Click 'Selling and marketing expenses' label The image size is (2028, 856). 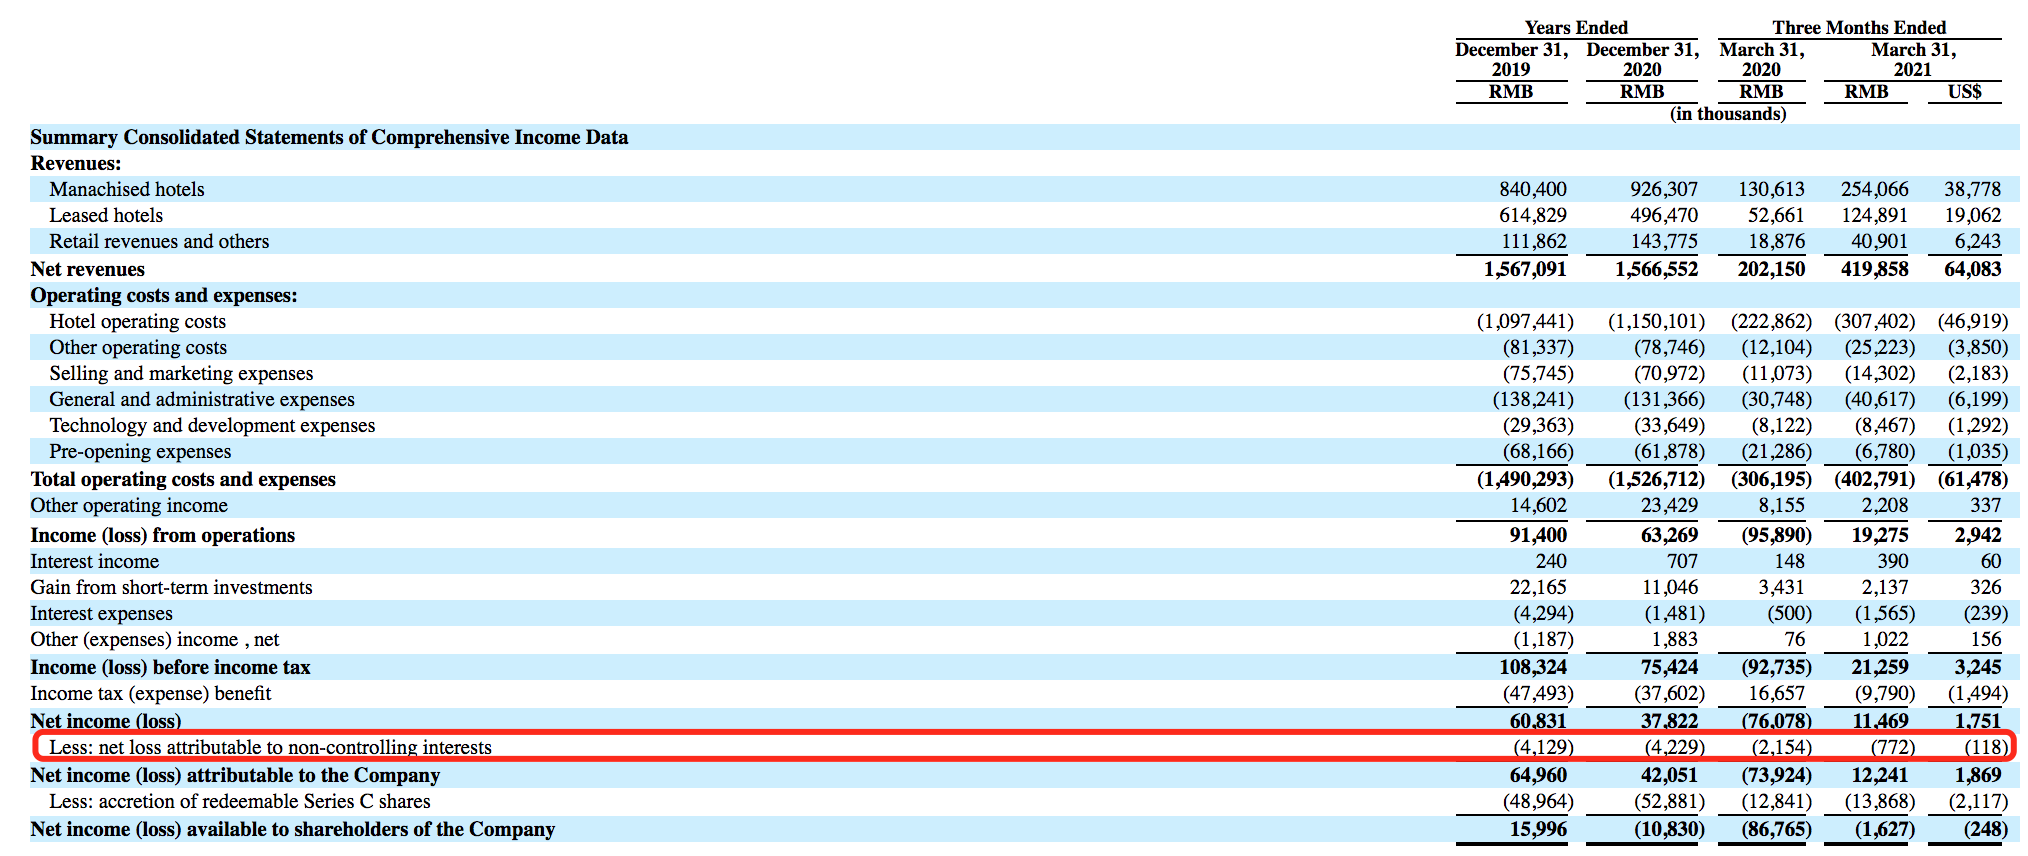pos(181,373)
